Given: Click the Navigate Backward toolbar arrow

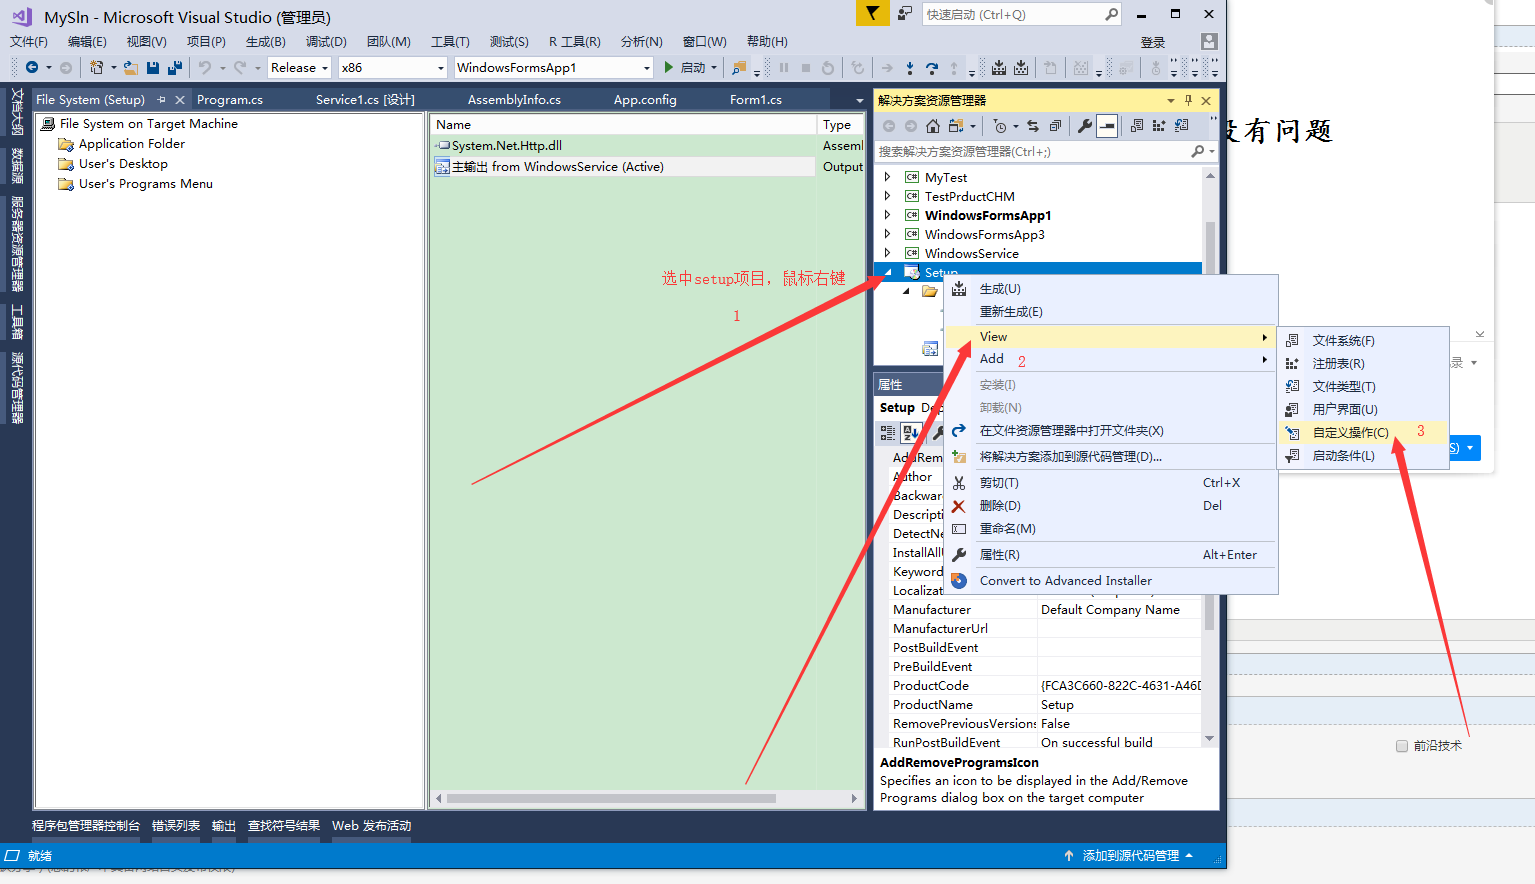Looking at the screenshot, I should tap(32, 67).
